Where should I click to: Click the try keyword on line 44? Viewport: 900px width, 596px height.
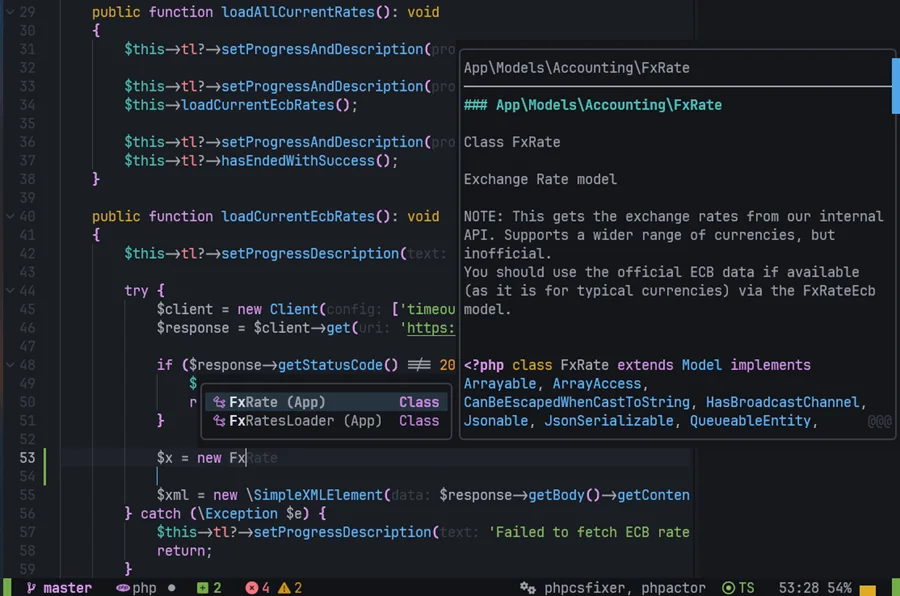(136, 291)
